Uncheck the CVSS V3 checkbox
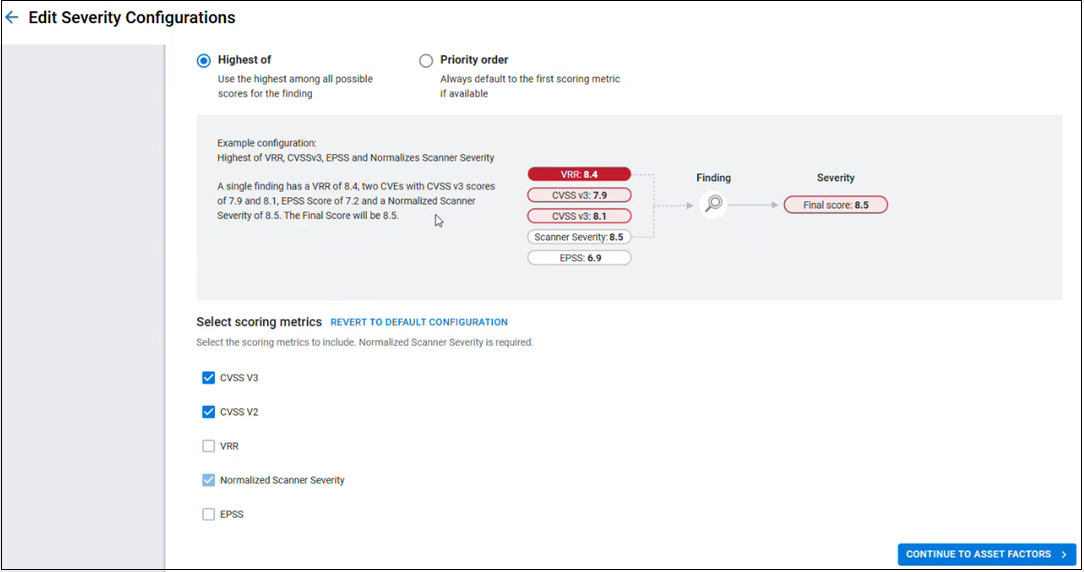The image size is (1084, 572). pyautogui.click(x=209, y=378)
